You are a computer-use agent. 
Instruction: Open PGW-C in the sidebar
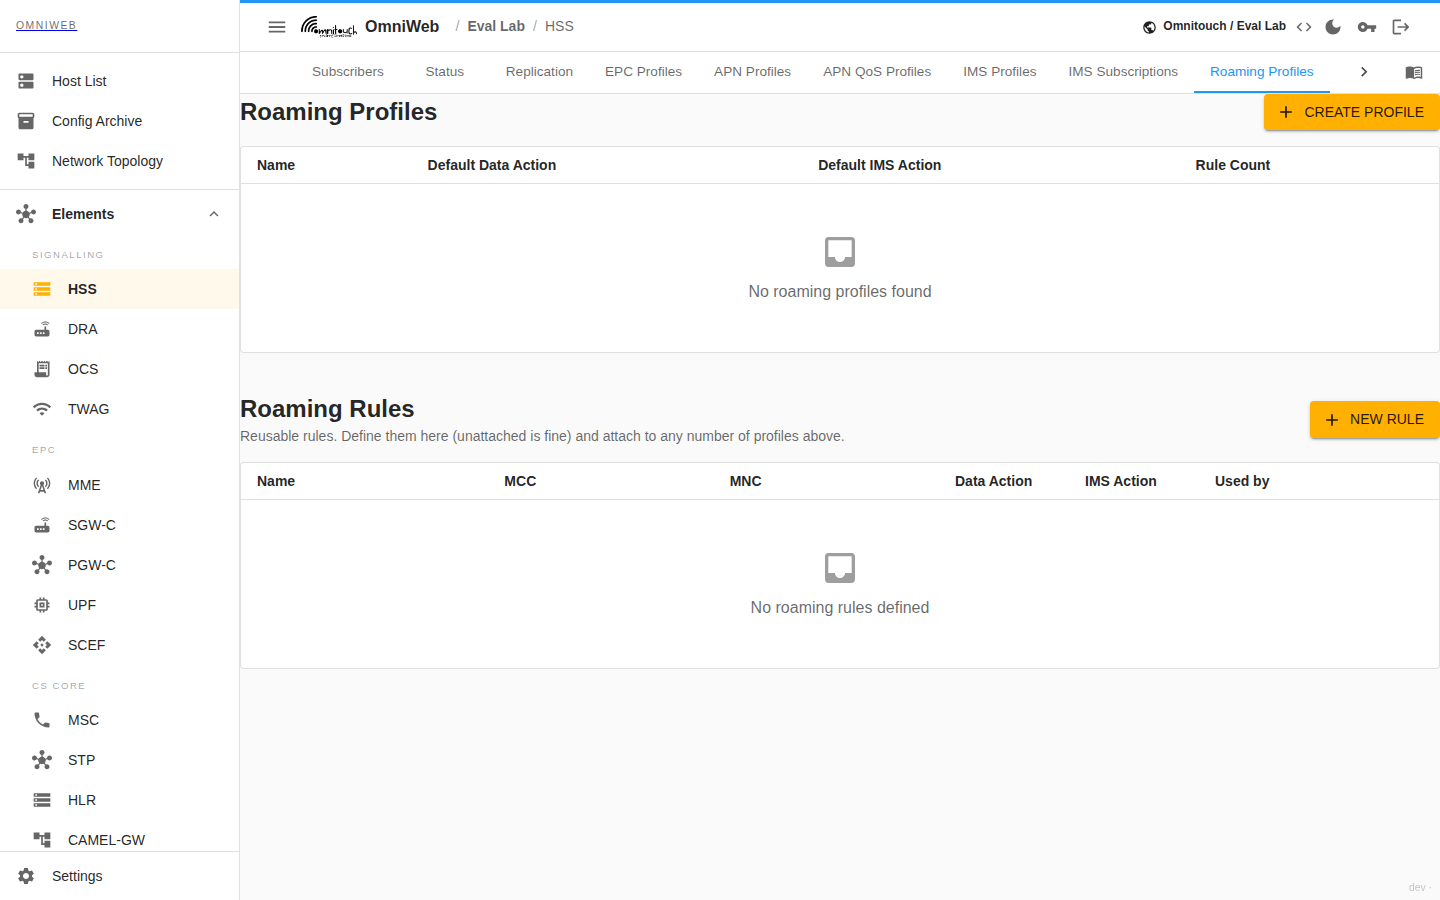tap(119, 565)
